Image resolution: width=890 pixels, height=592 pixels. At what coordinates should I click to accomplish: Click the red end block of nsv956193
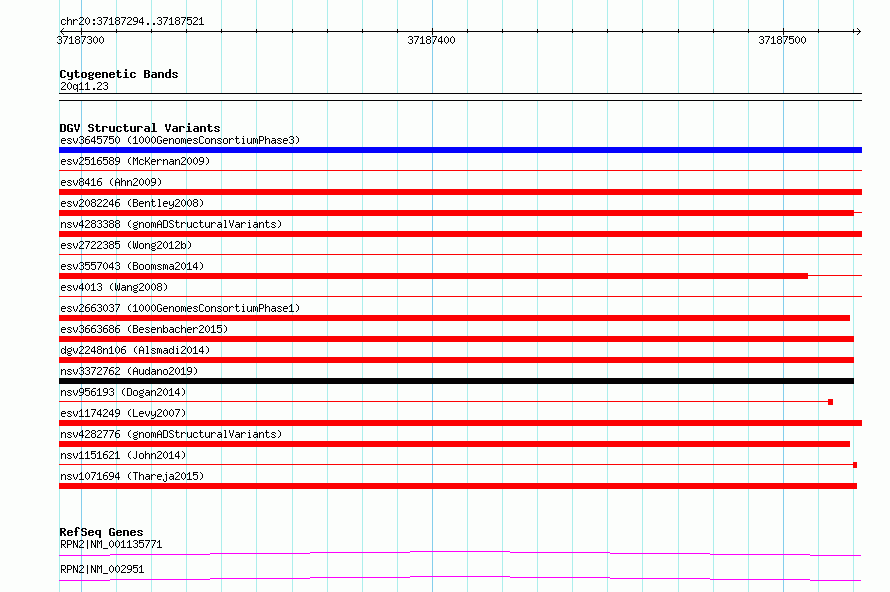830,402
